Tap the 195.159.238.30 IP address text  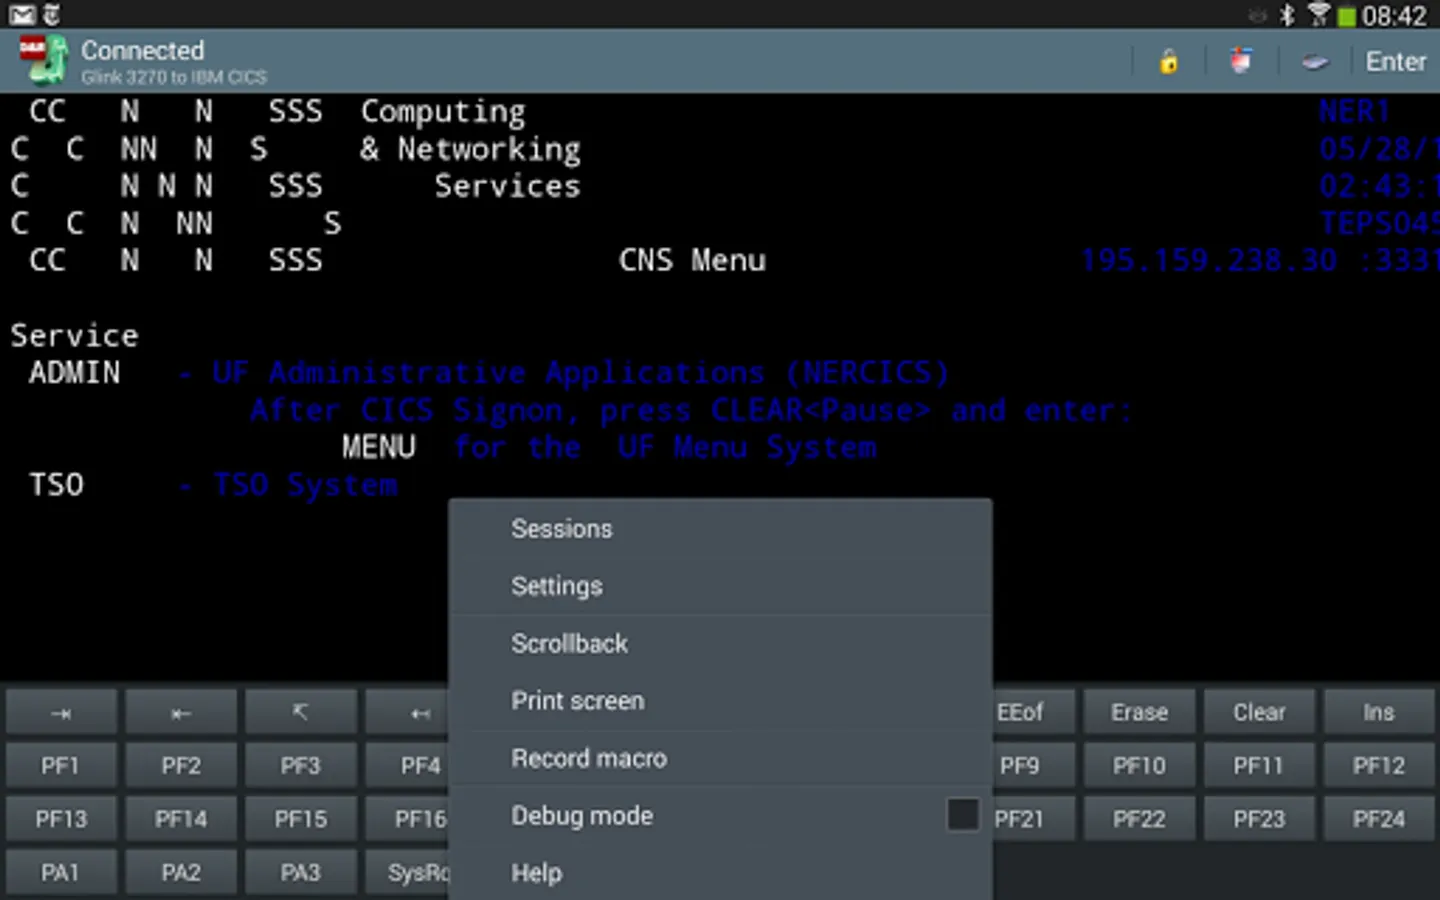[1208, 260]
